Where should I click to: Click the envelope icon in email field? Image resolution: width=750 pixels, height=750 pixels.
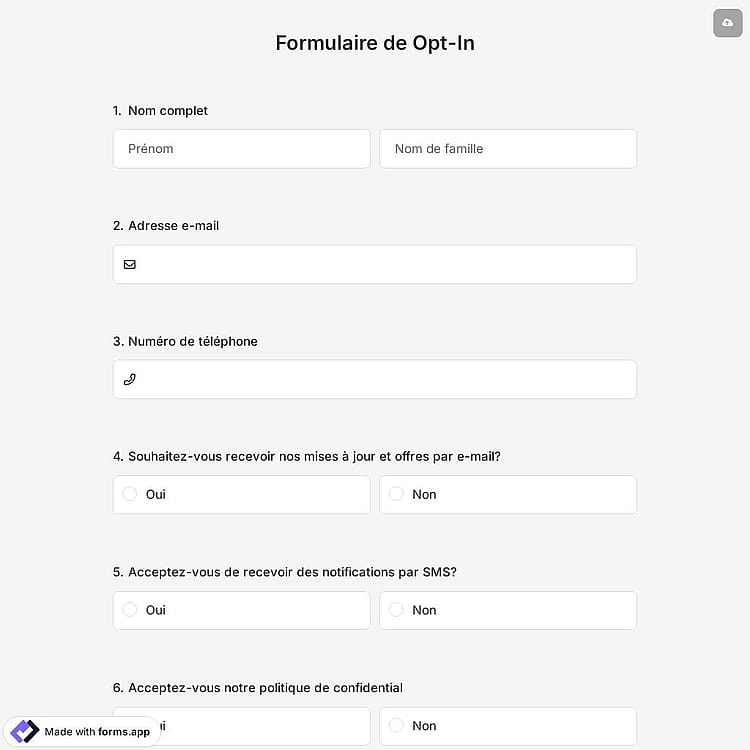click(130, 265)
